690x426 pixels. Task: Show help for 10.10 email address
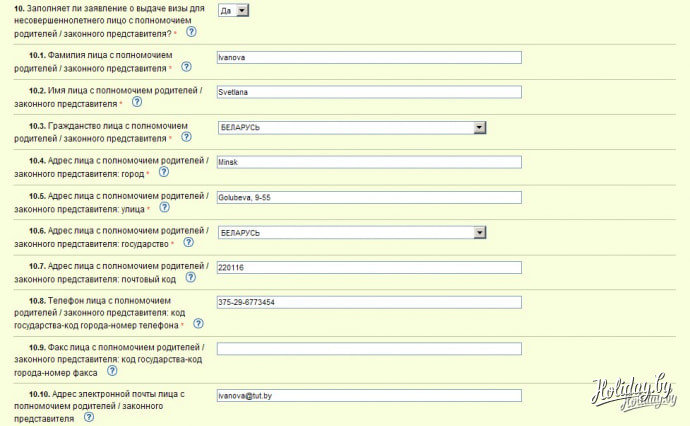(90, 418)
